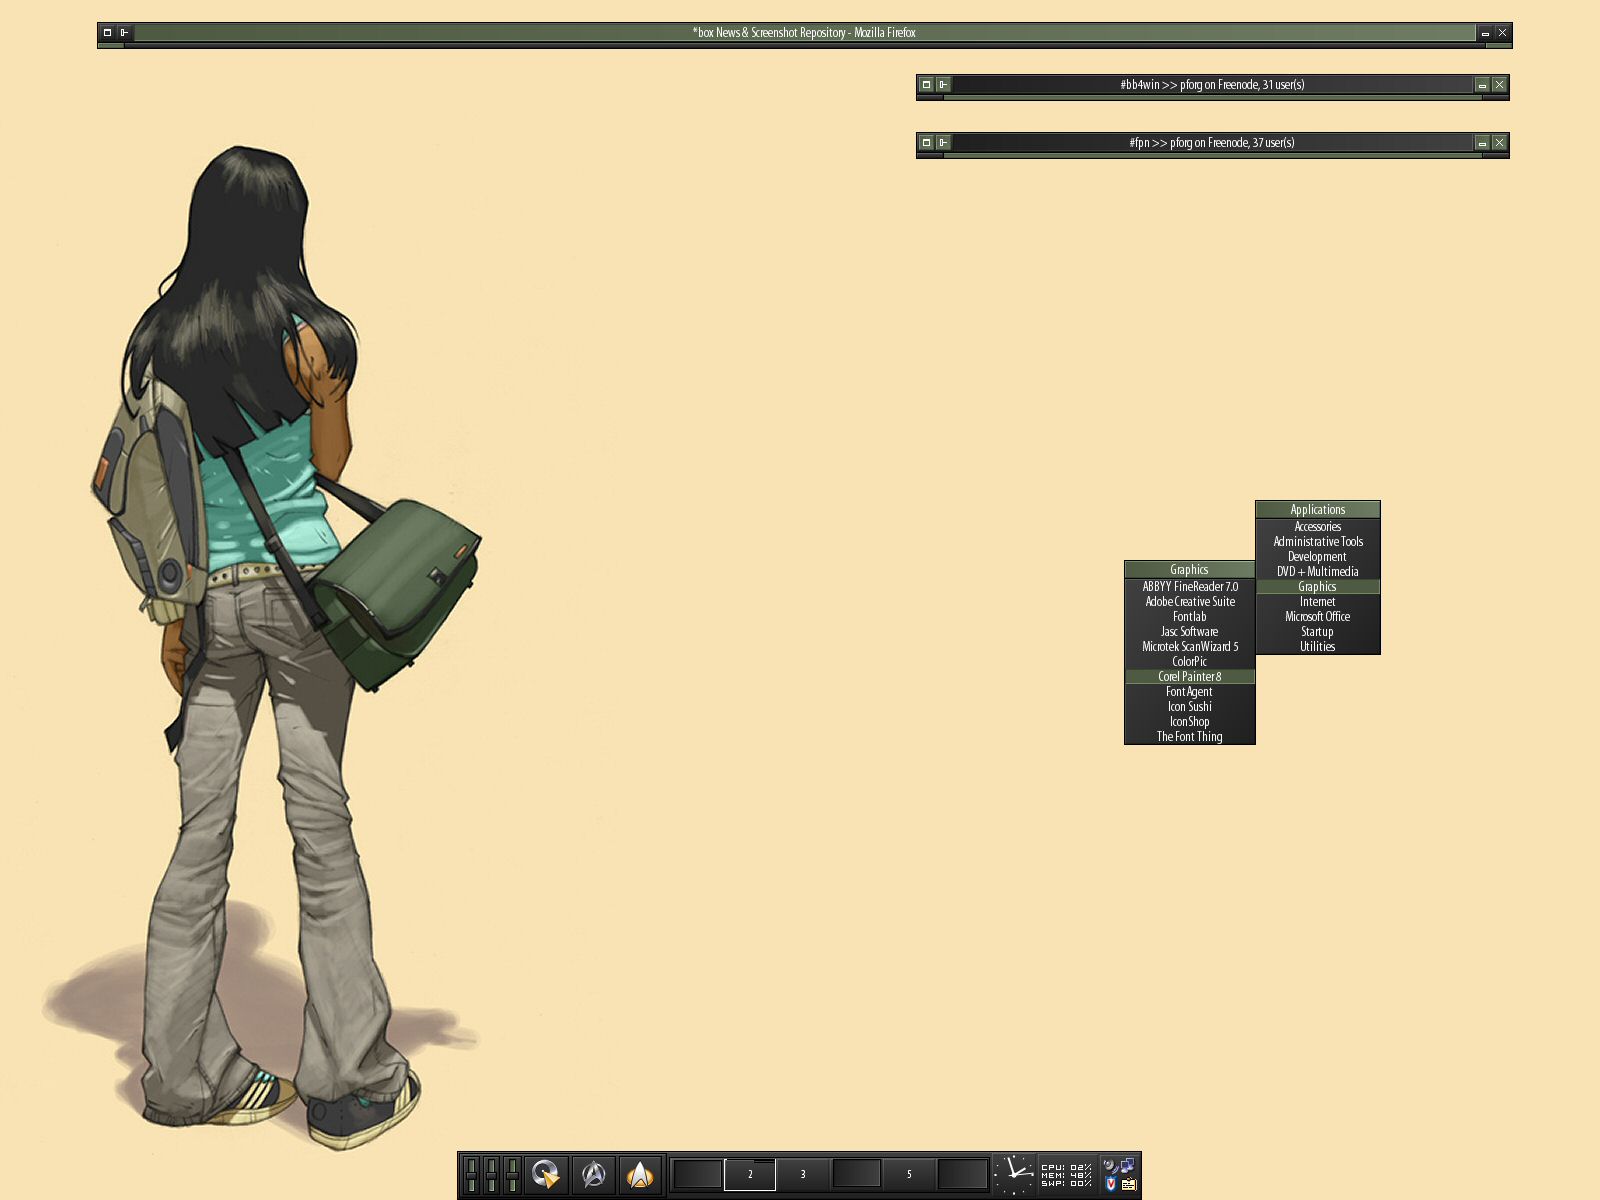The width and height of the screenshot is (1600, 1200).
Task: Launch IconShop
Action: point(1190,722)
